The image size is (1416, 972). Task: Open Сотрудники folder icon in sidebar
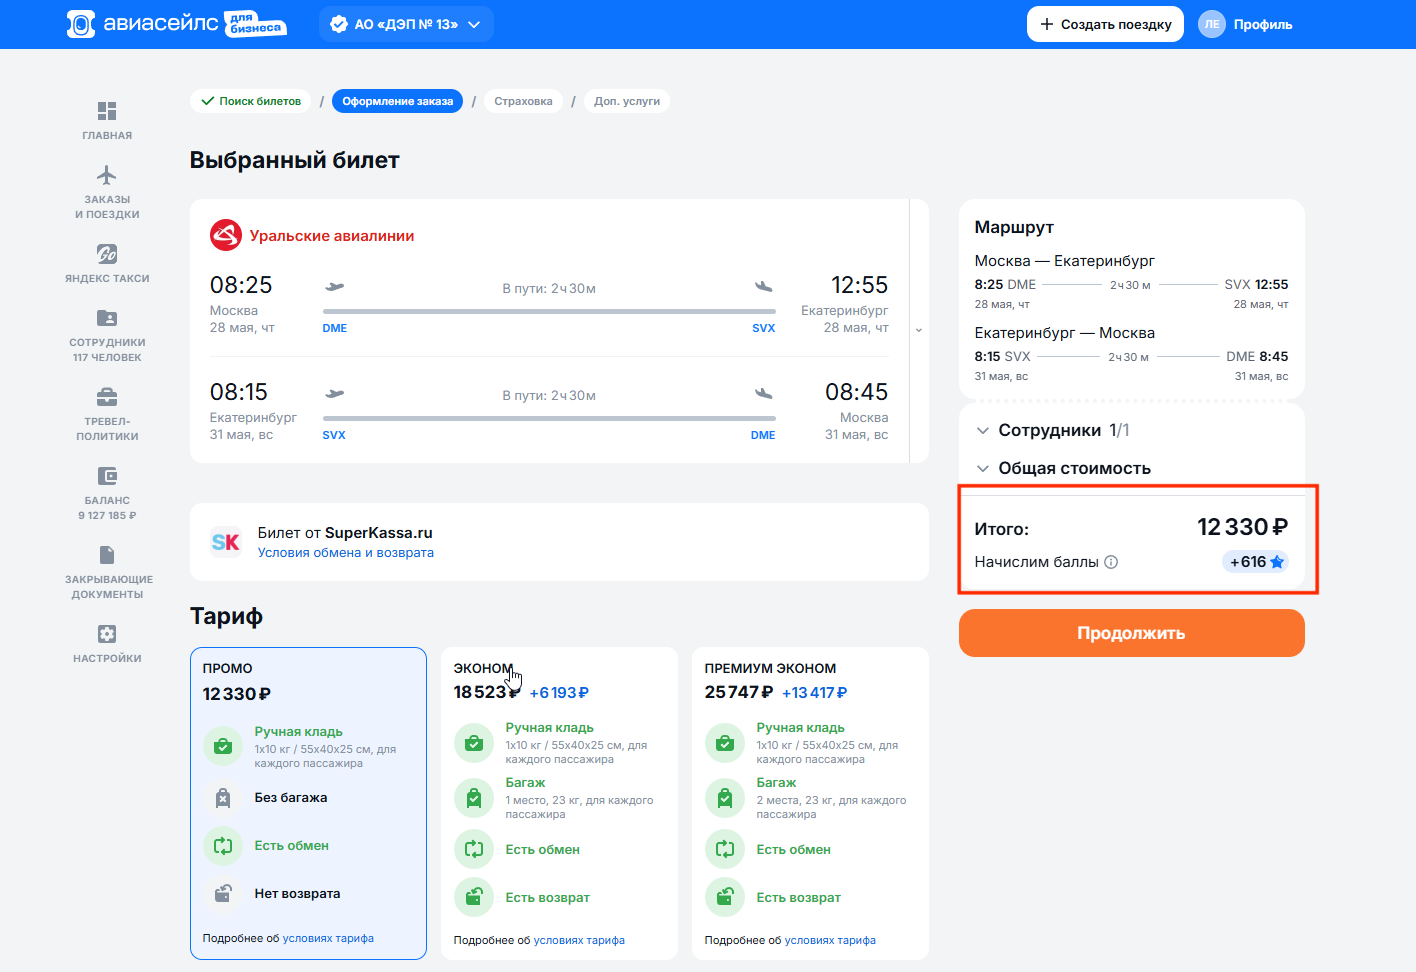click(x=107, y=318)
